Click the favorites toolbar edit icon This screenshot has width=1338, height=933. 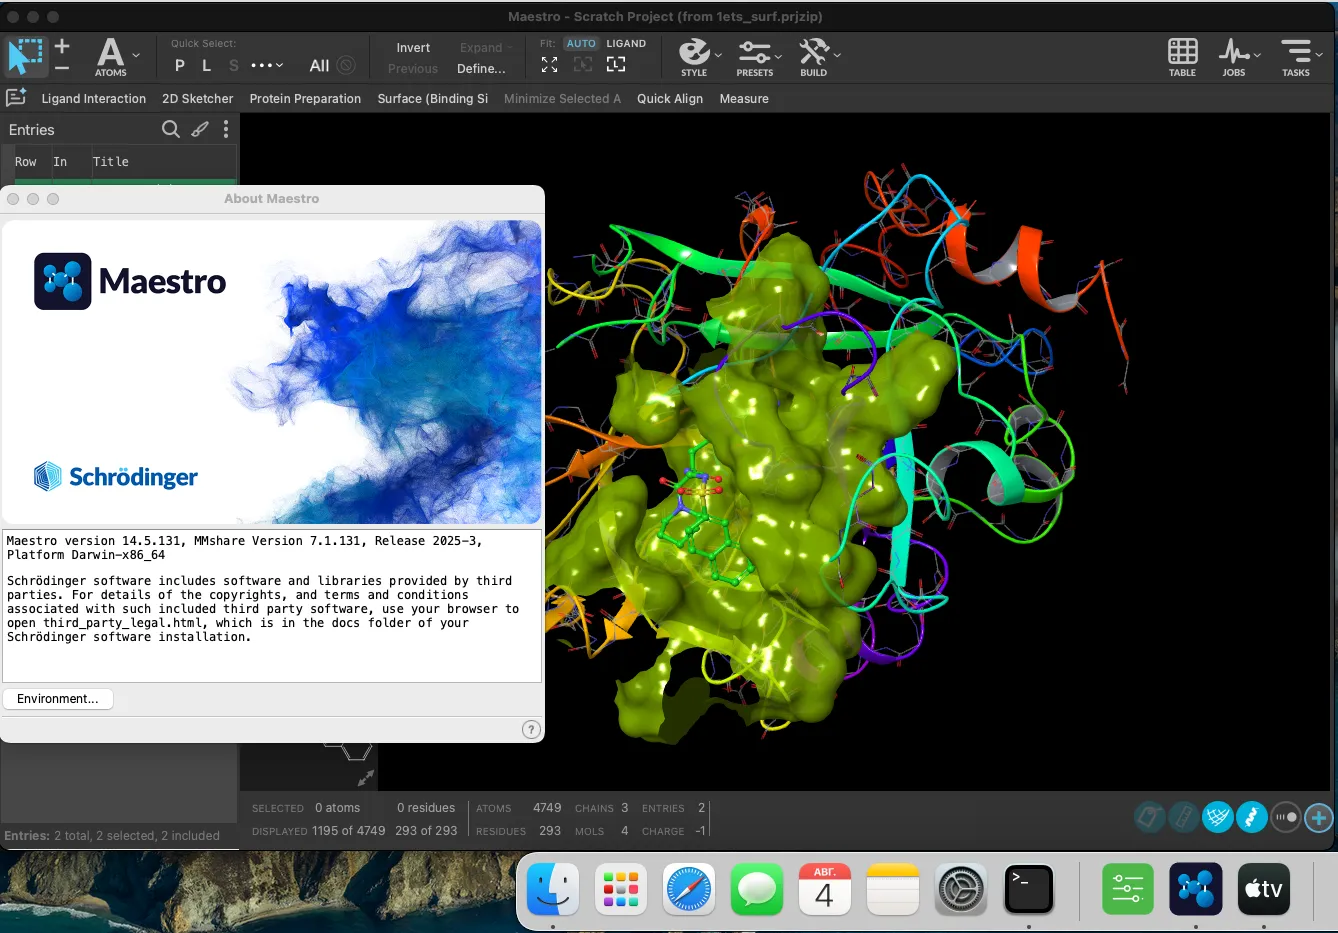16,98
